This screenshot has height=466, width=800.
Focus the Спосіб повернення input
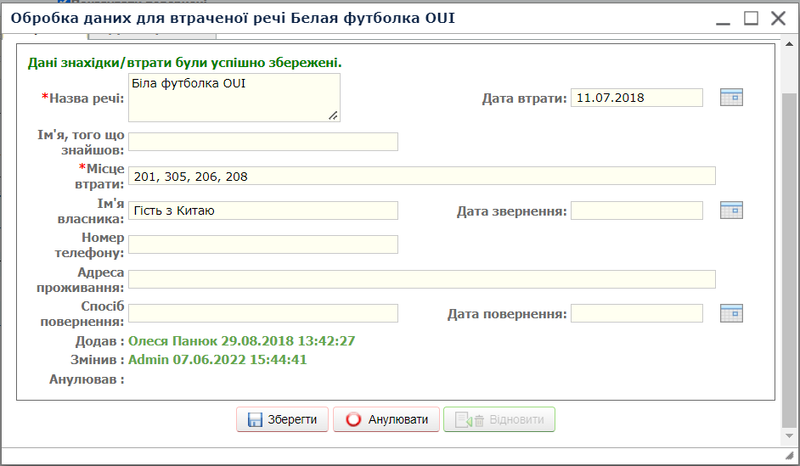(263, 313)
